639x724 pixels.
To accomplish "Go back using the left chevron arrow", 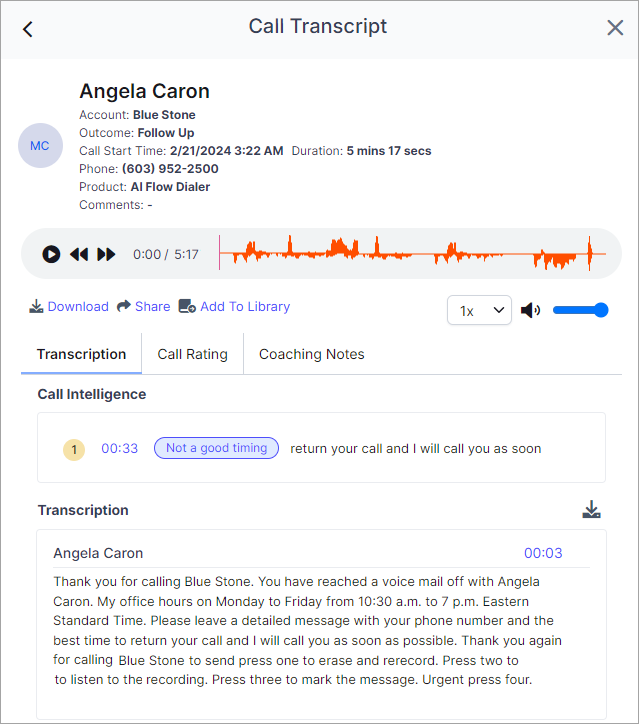I will pyautogui.click(x=28, y=29).
